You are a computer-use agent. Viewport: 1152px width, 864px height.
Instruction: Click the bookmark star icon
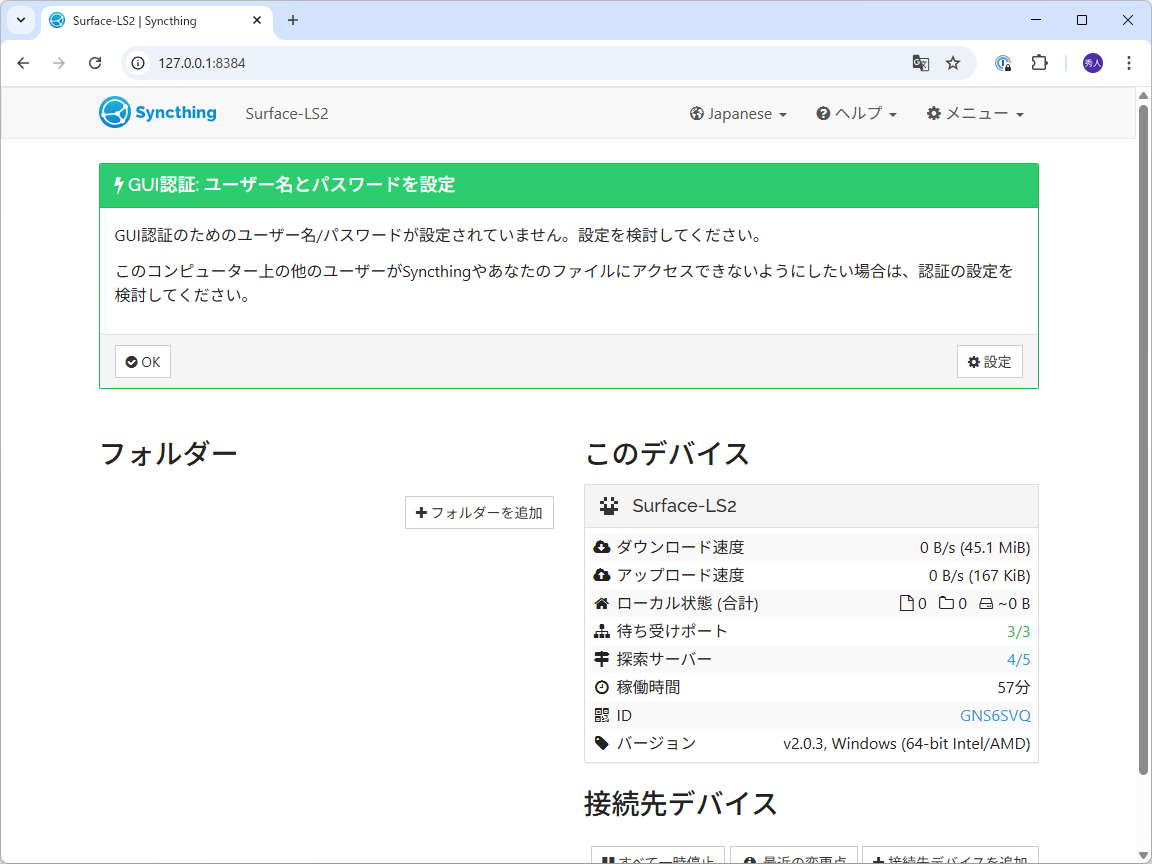click(952, 62)
